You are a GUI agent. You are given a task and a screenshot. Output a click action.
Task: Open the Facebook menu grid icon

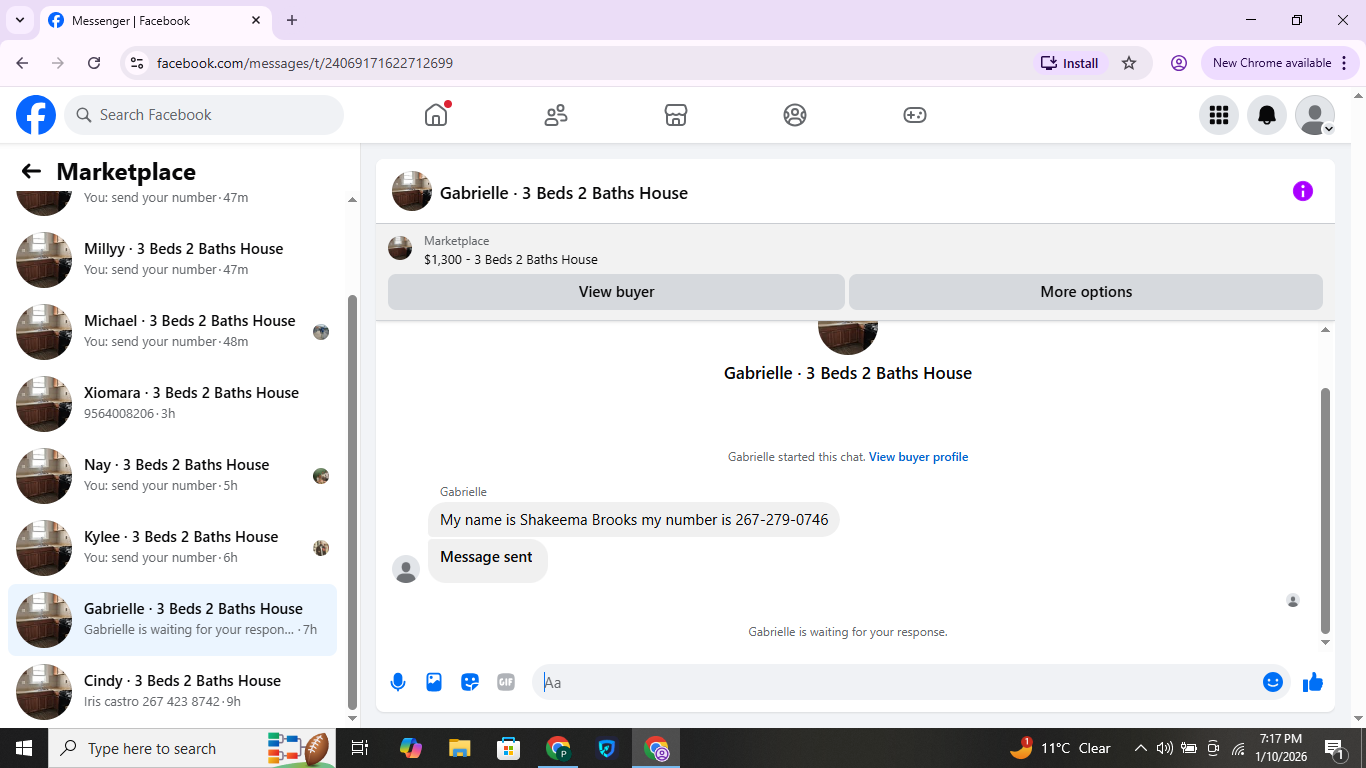click(x=1219, y=115)
